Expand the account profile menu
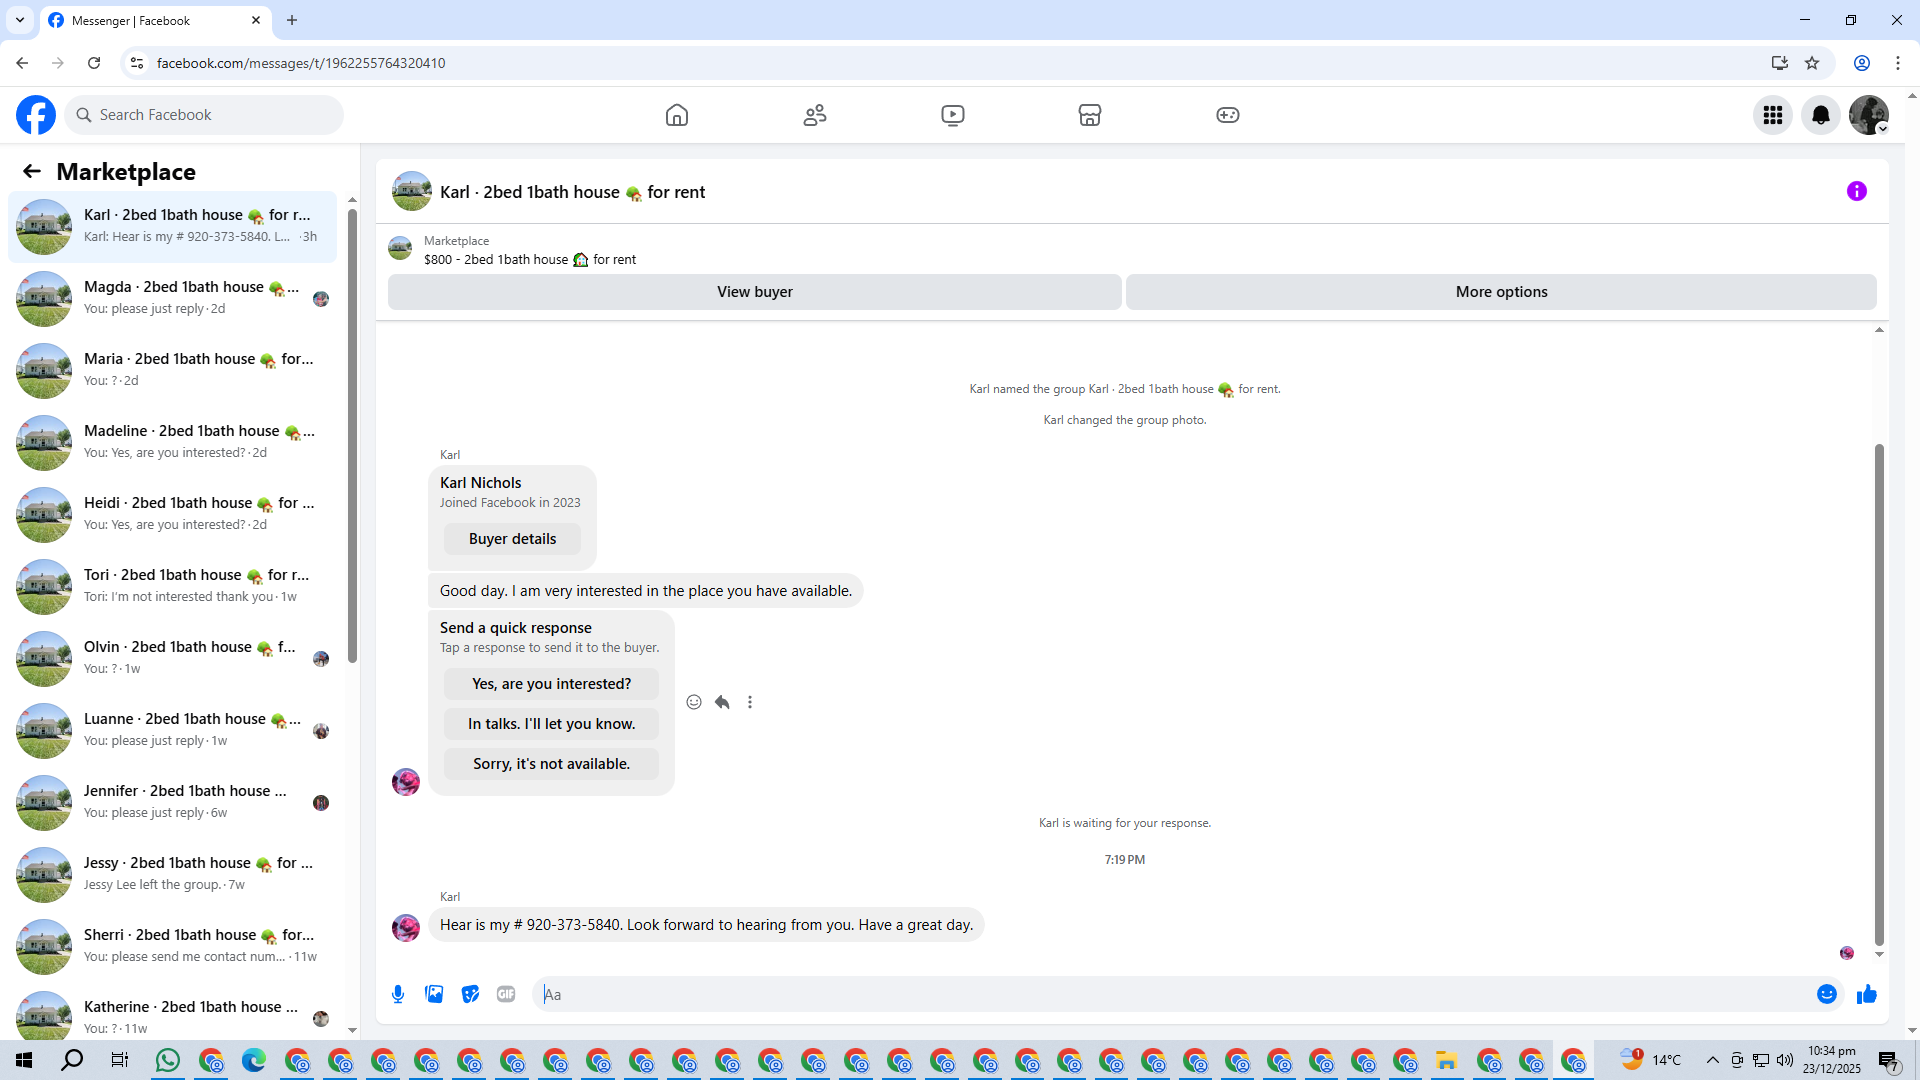The width and height of the screenshot is (1920, 1080). [1868, 115]
